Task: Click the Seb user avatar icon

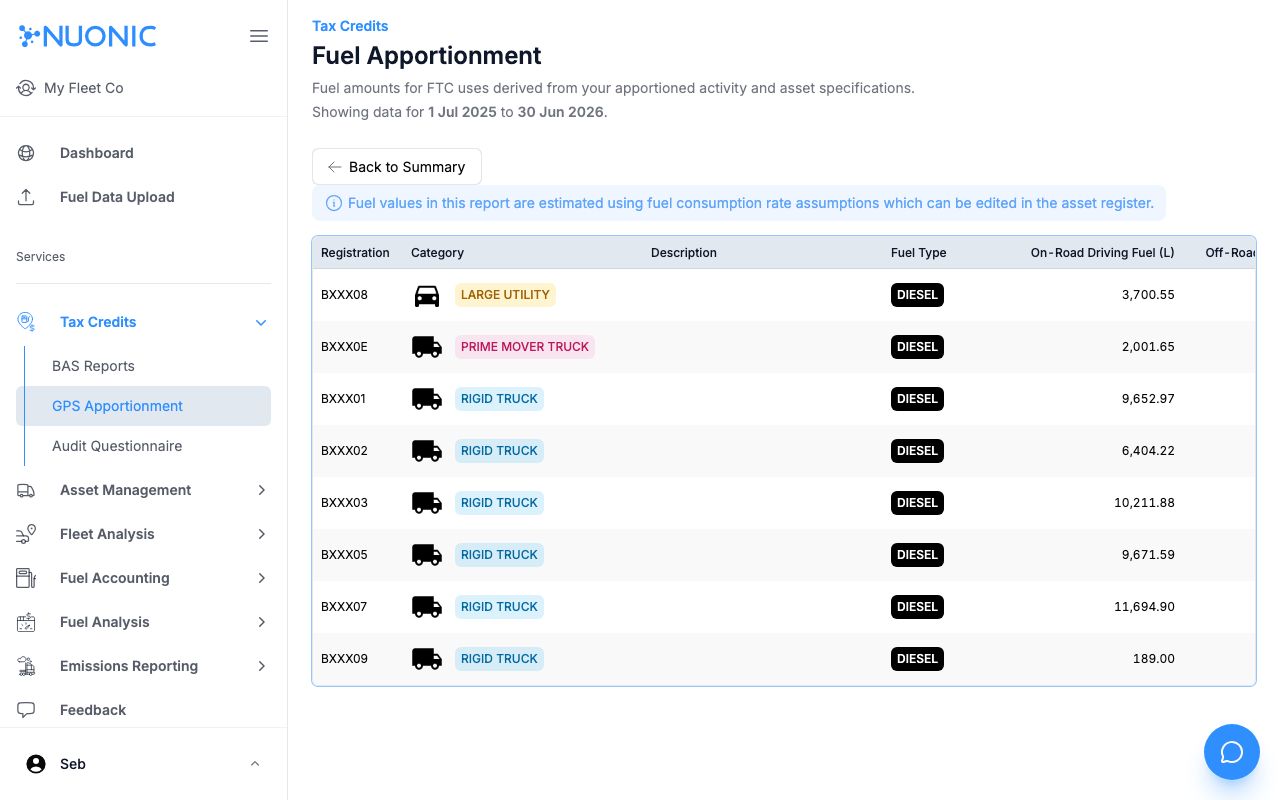Action: coord(36,764)
